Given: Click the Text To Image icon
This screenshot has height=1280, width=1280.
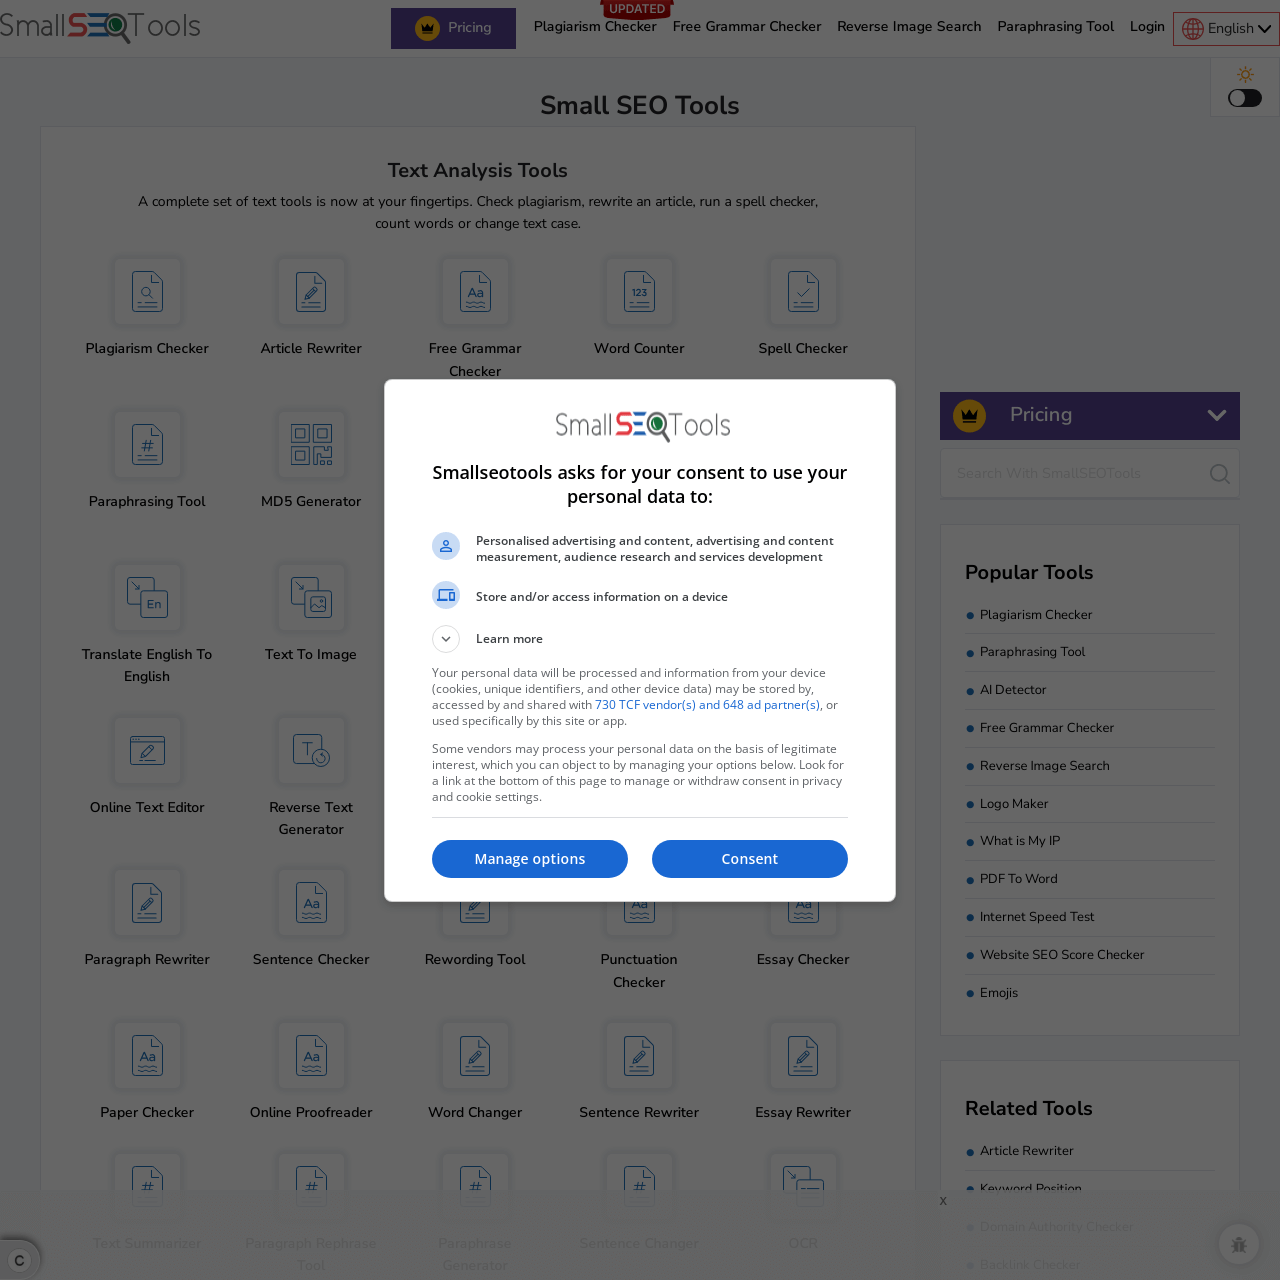Looking at the screenshot, I should point(310,597).
